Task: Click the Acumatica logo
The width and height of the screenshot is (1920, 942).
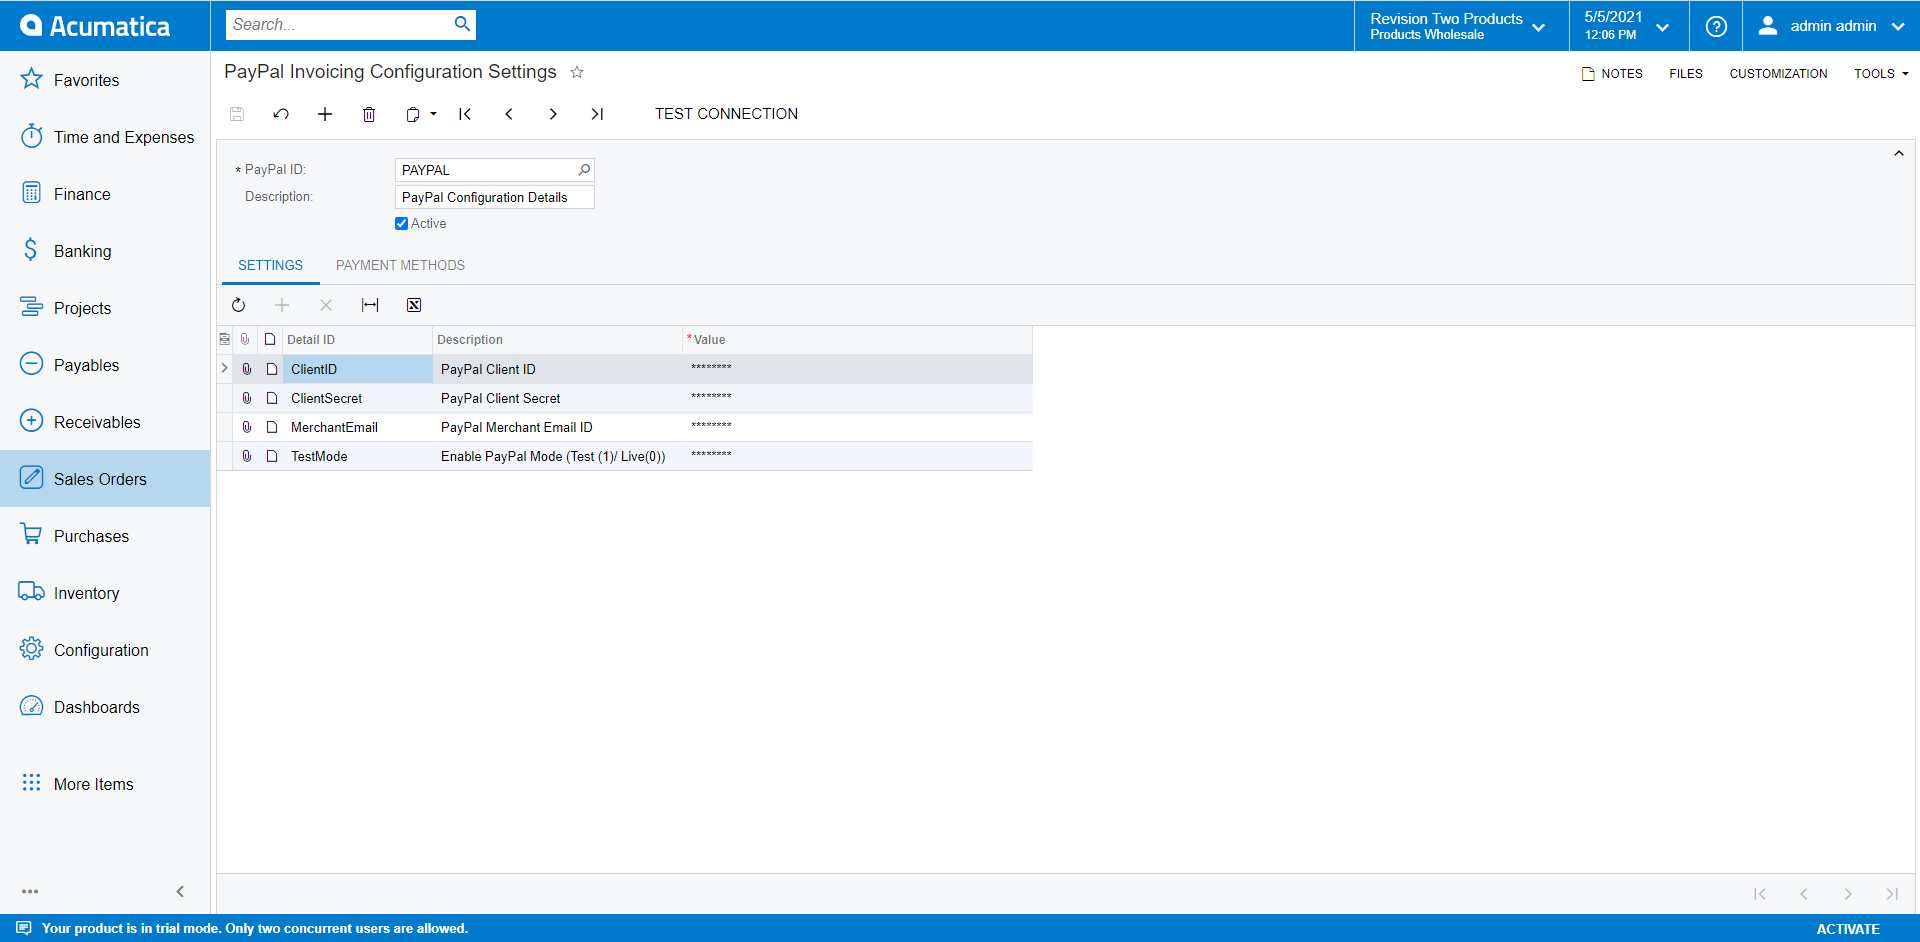Action: coord(95,26)
